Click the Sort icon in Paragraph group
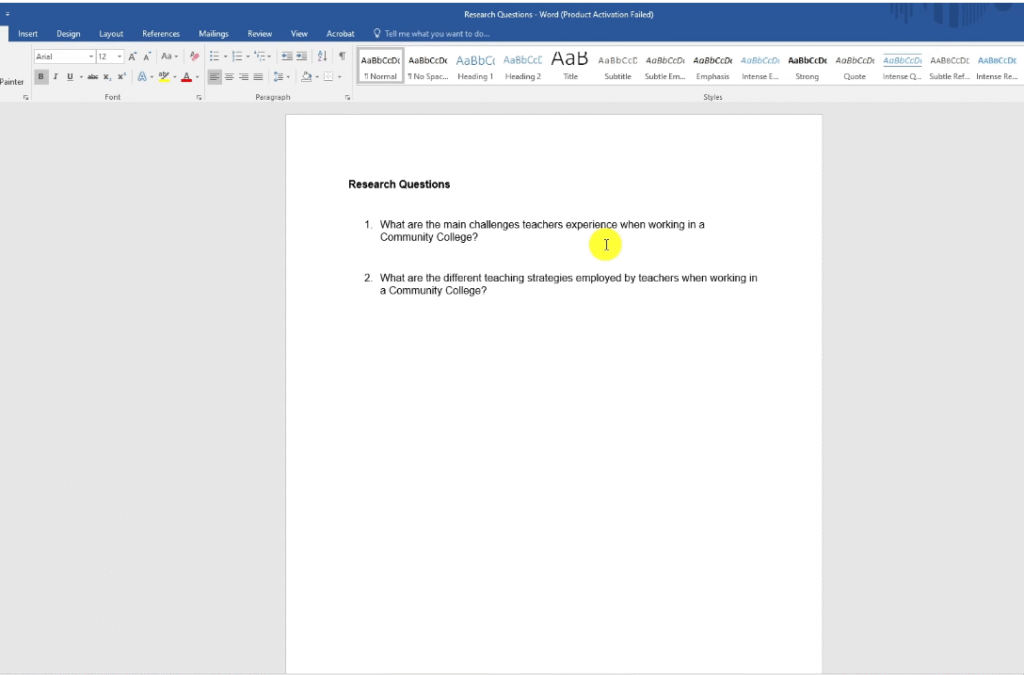 point(321,57)
